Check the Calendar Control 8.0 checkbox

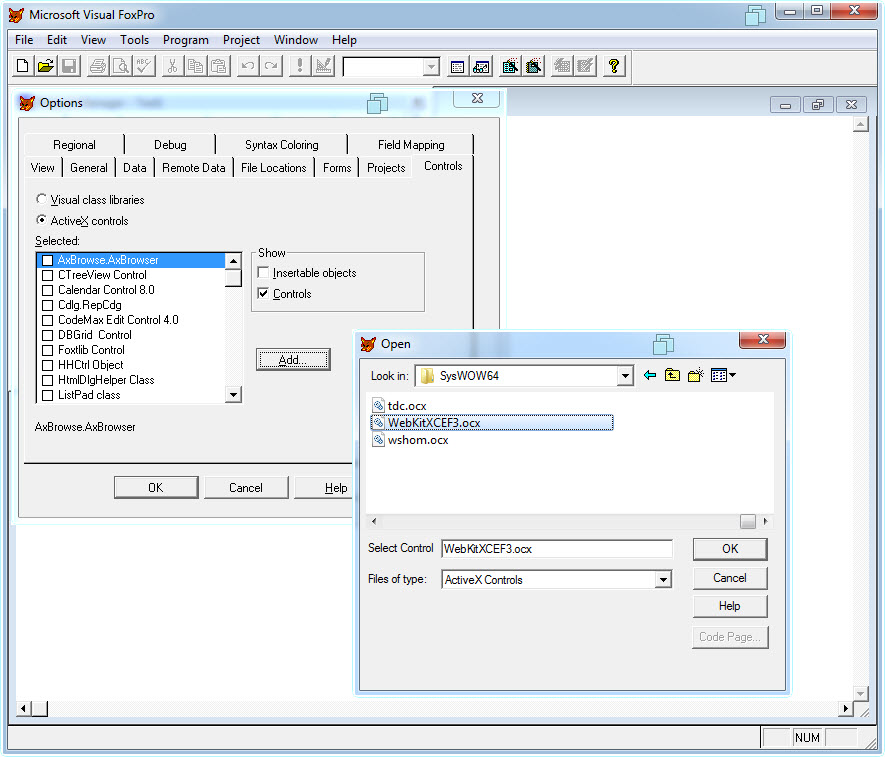point(47,290)
